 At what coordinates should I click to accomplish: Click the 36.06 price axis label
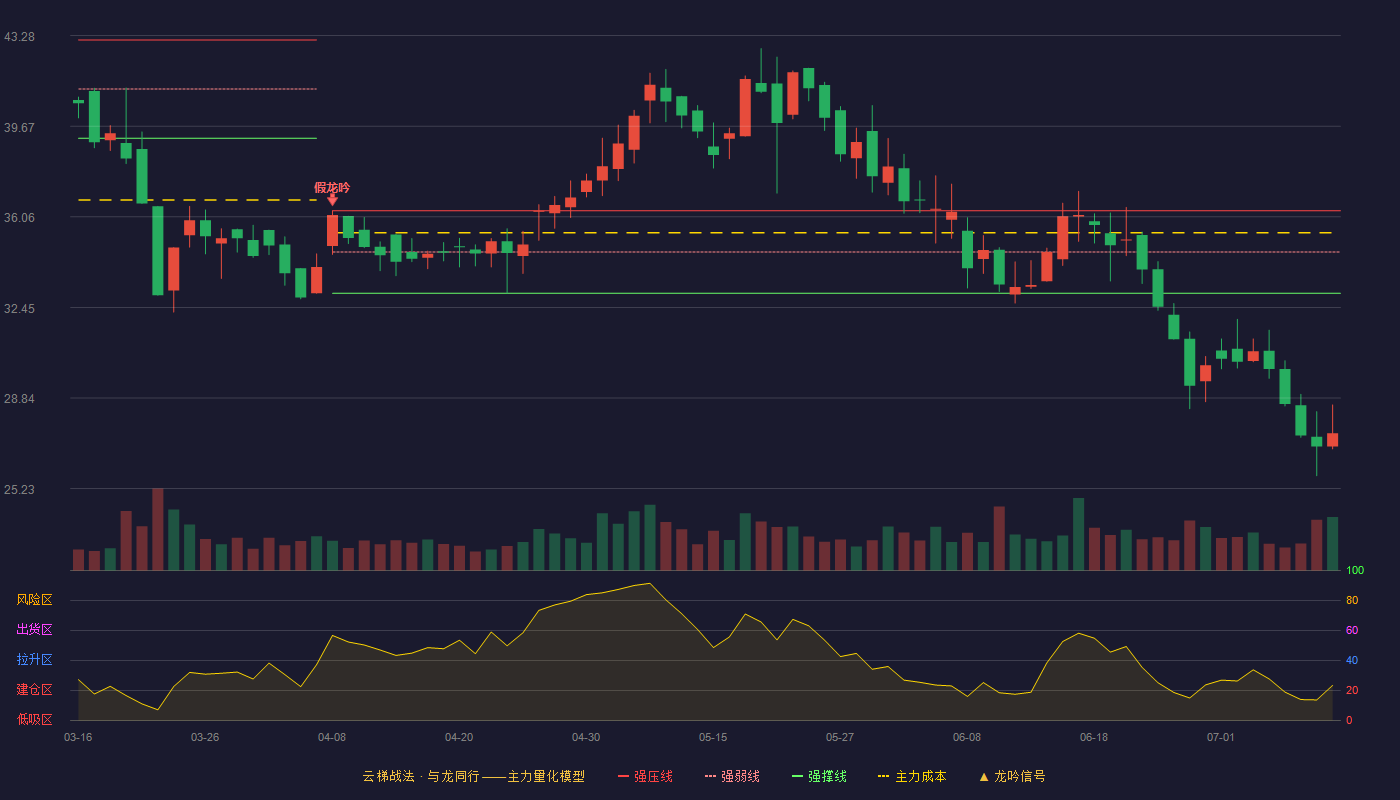19,218
